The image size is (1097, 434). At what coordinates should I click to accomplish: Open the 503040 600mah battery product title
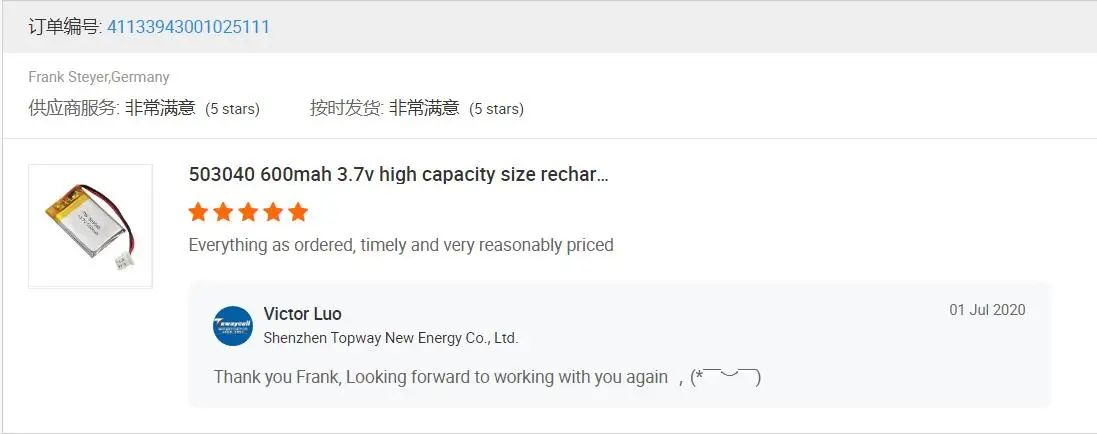[398, 174]
